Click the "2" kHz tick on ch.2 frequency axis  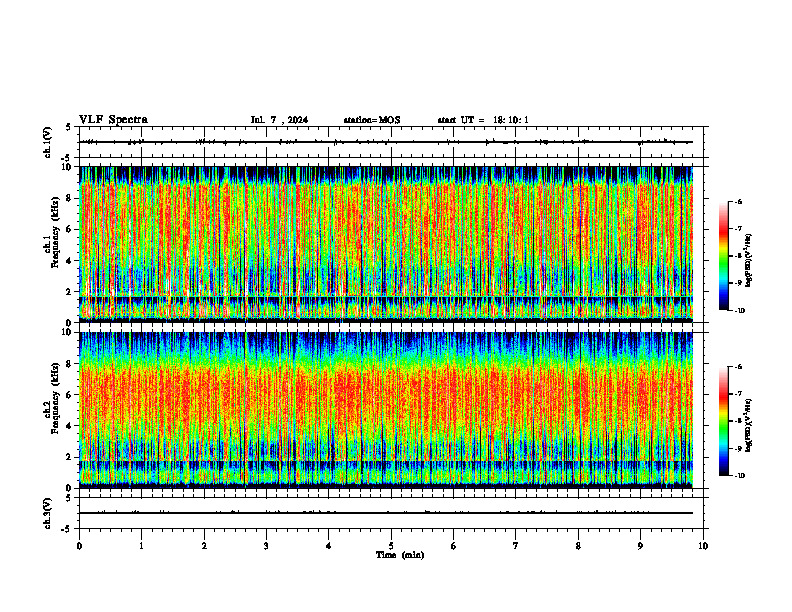[x=70, y=457]
